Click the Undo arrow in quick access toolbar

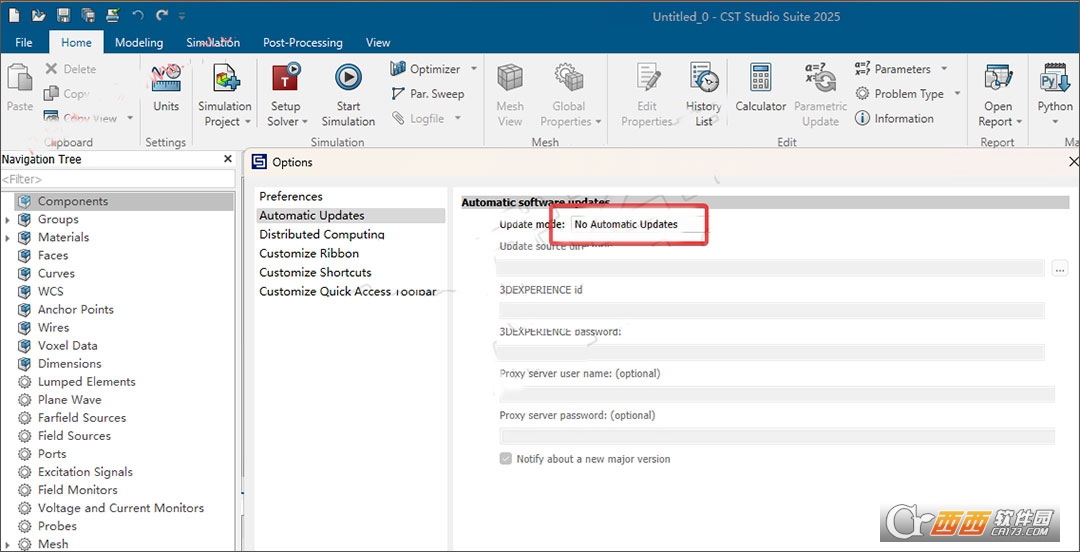tap(138, 14)
